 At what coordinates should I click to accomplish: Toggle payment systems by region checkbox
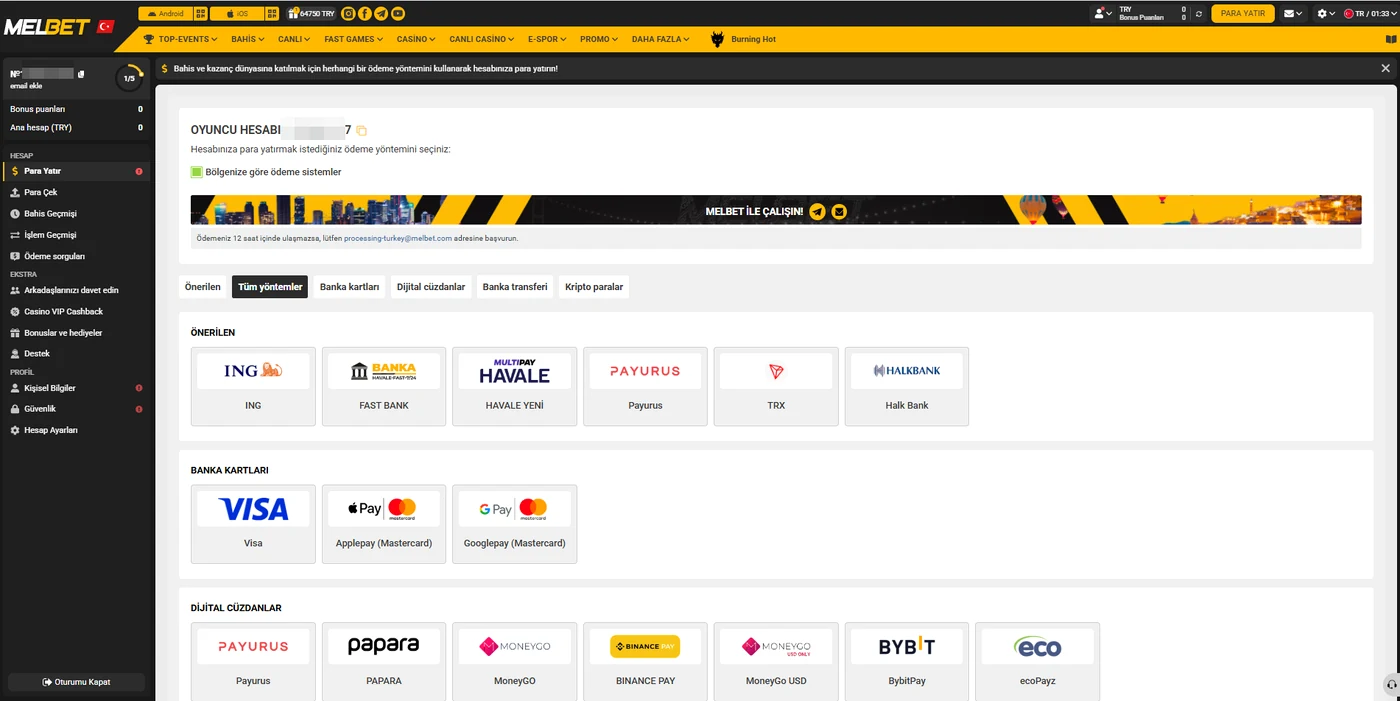197,172
